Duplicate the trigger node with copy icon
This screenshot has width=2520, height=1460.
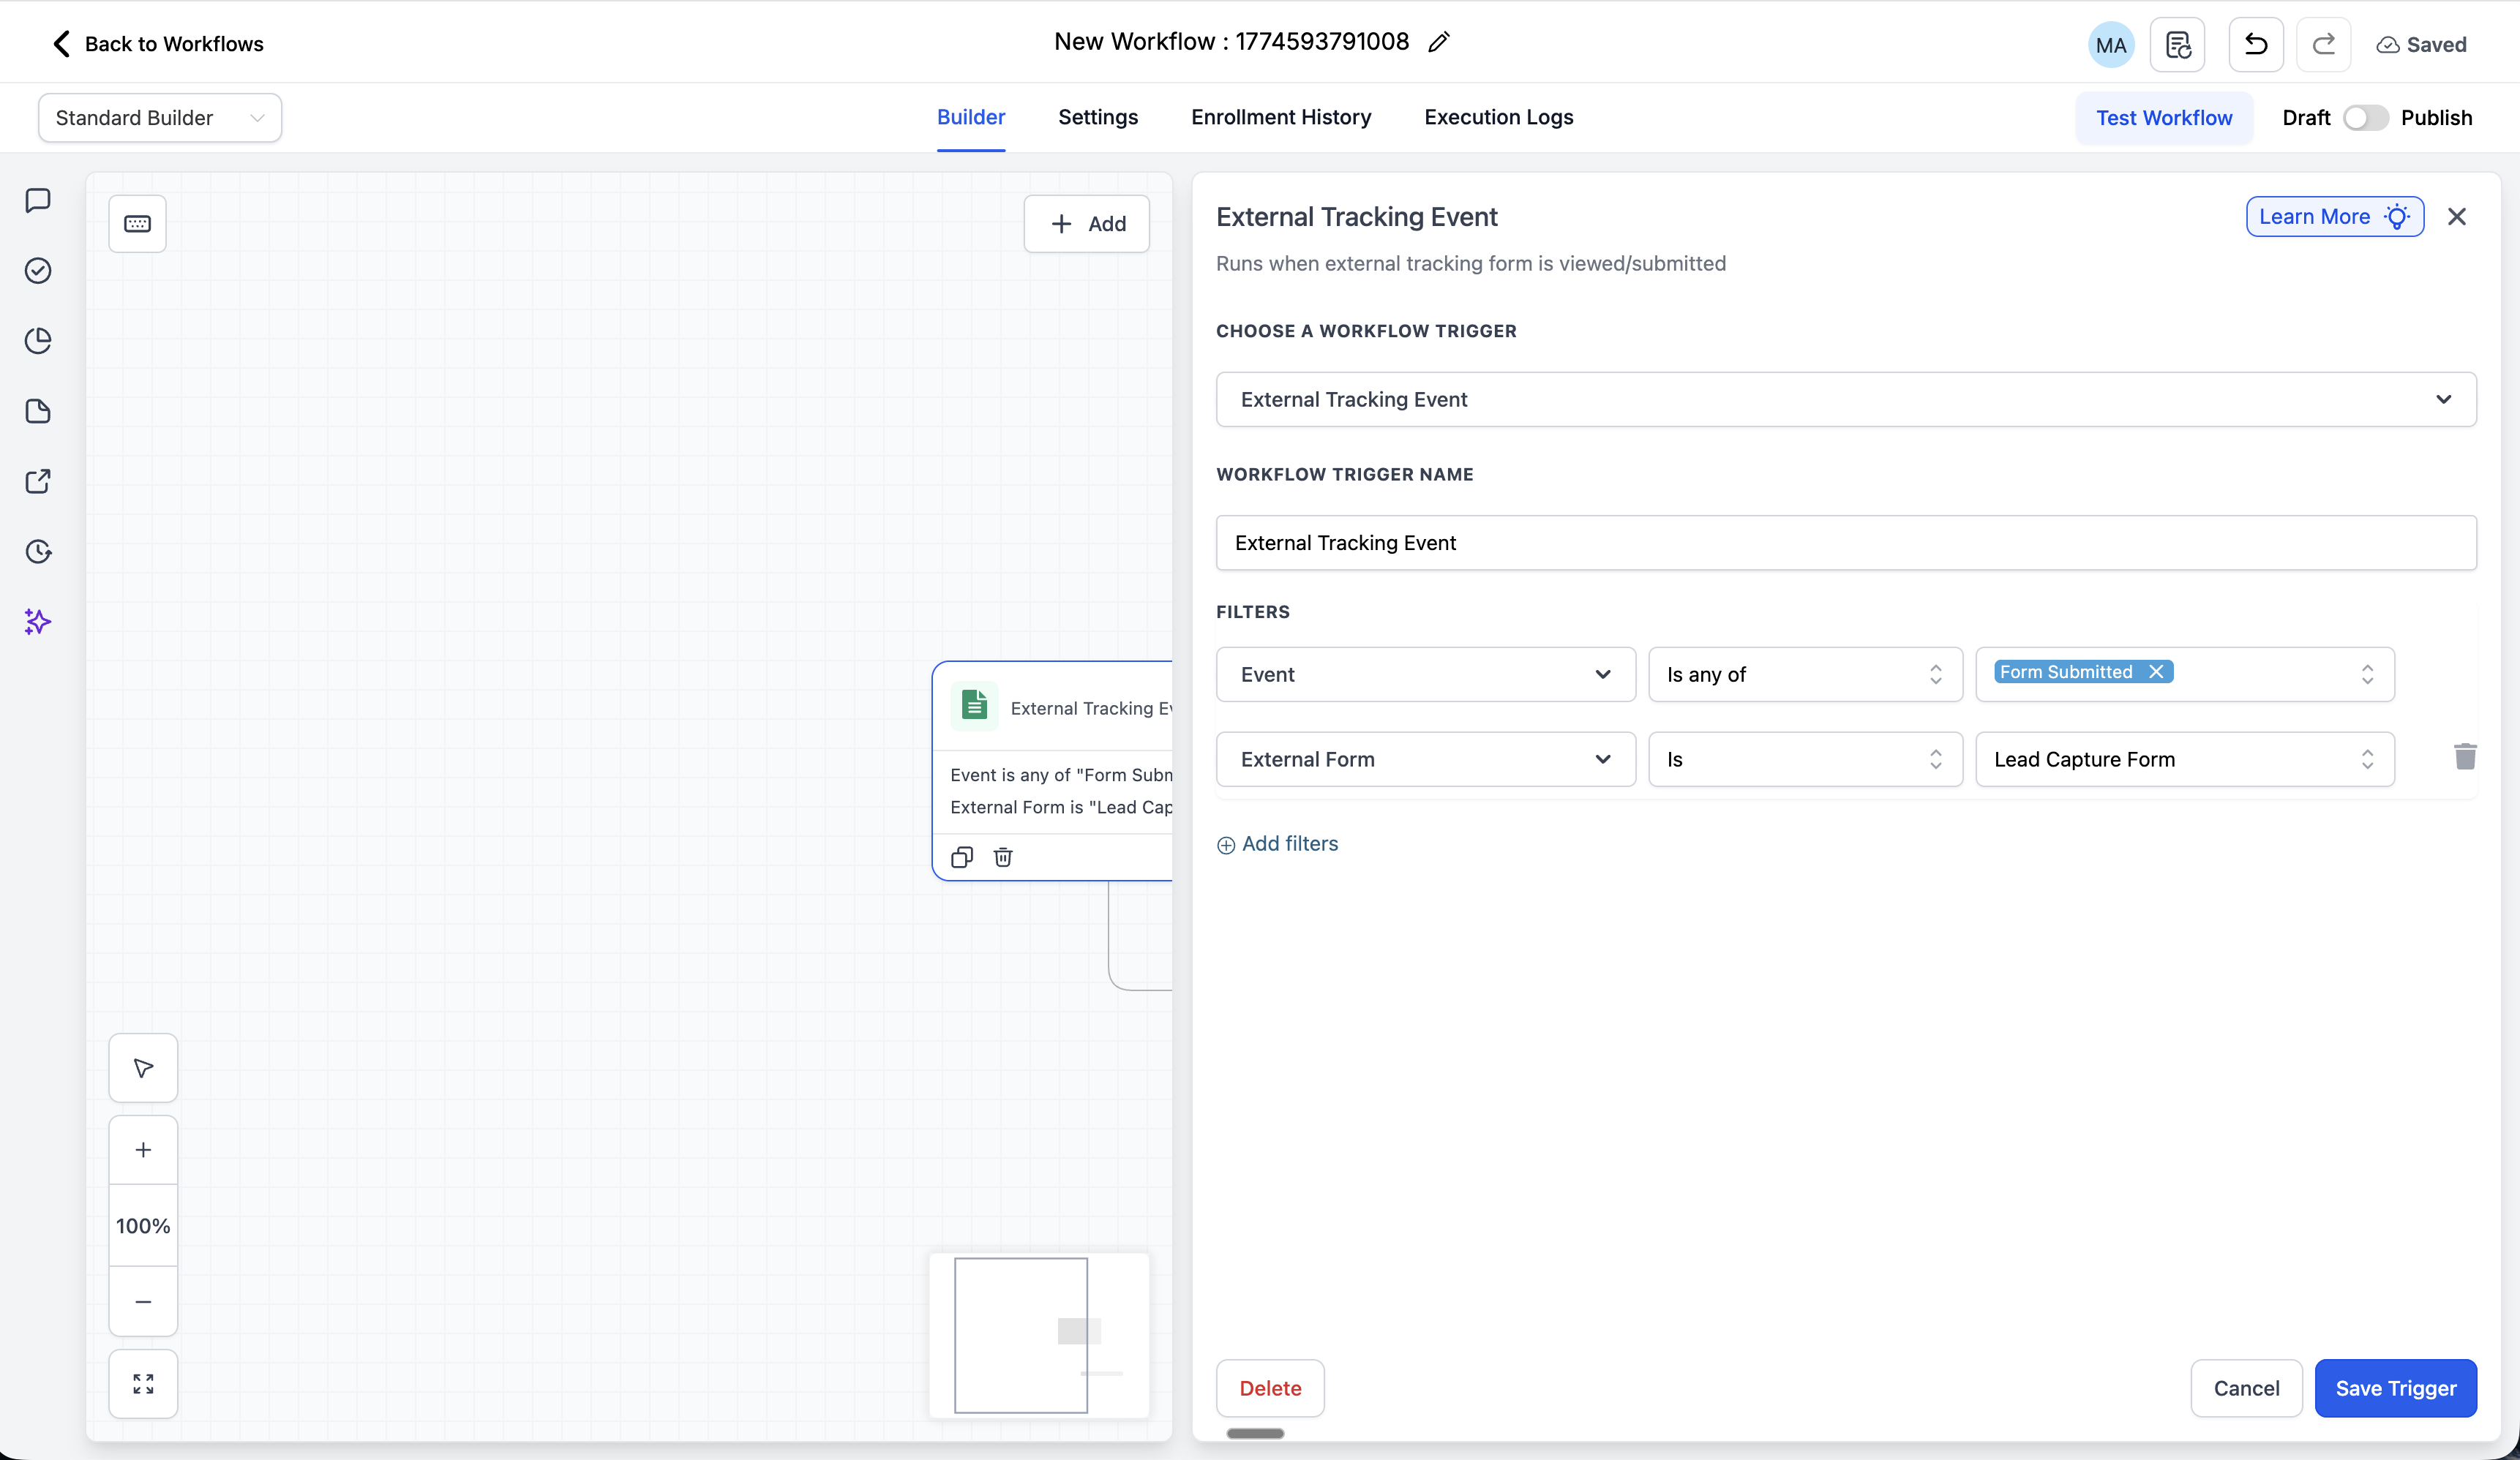962,857
